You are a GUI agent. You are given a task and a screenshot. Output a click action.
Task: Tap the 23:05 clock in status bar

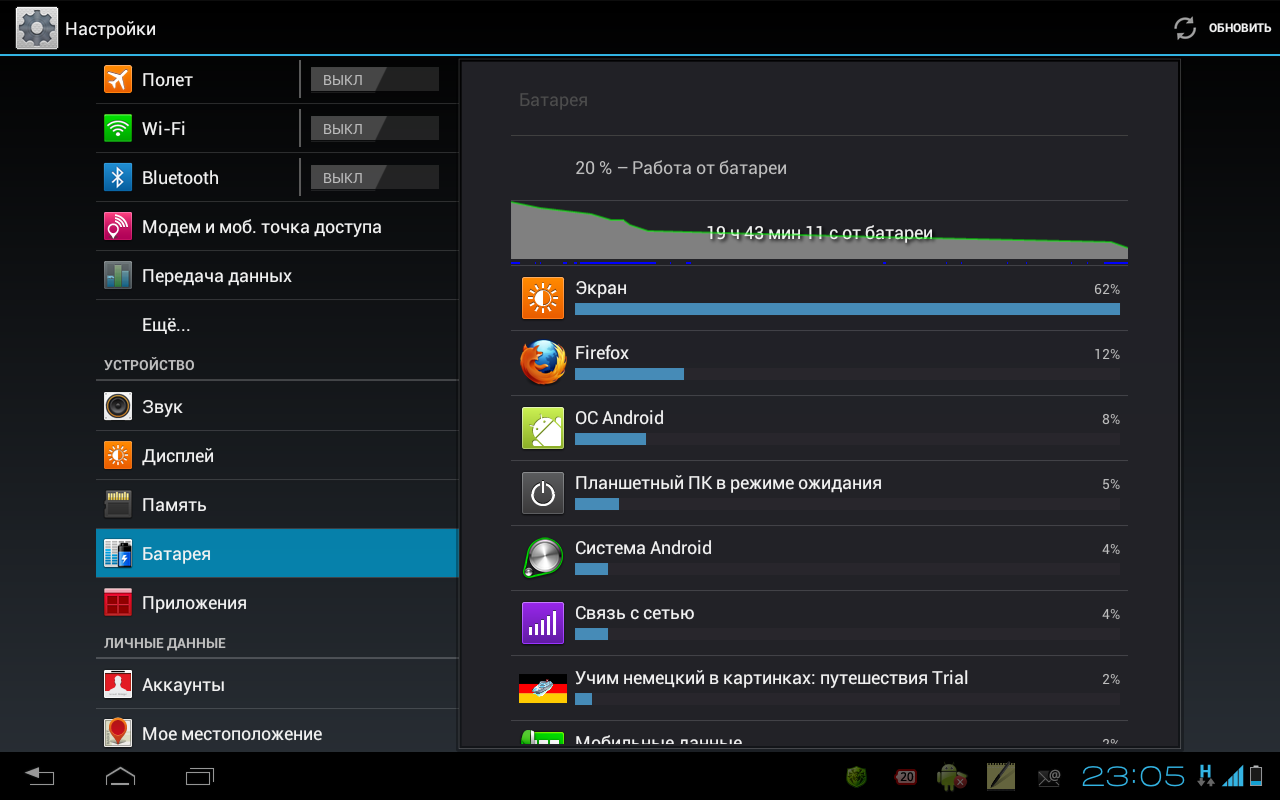[1134, 776]
